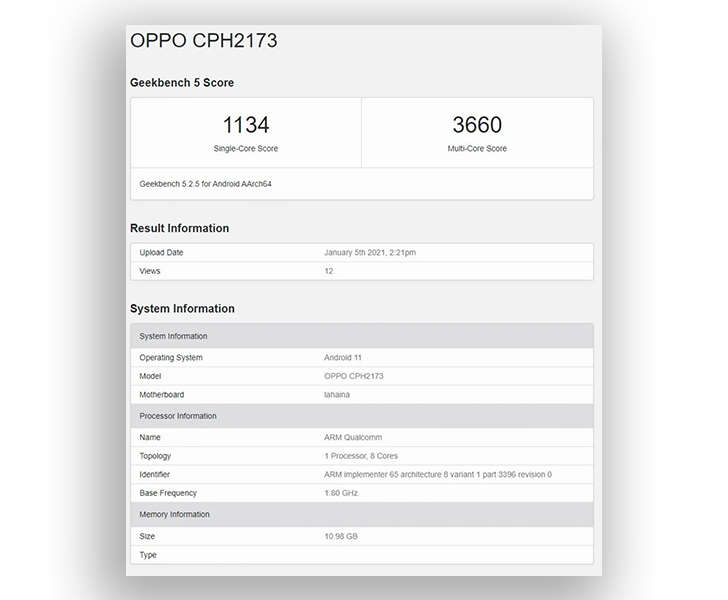Click the Single-Core Score label
The image size is (728, 600).
tap(246, 149)
